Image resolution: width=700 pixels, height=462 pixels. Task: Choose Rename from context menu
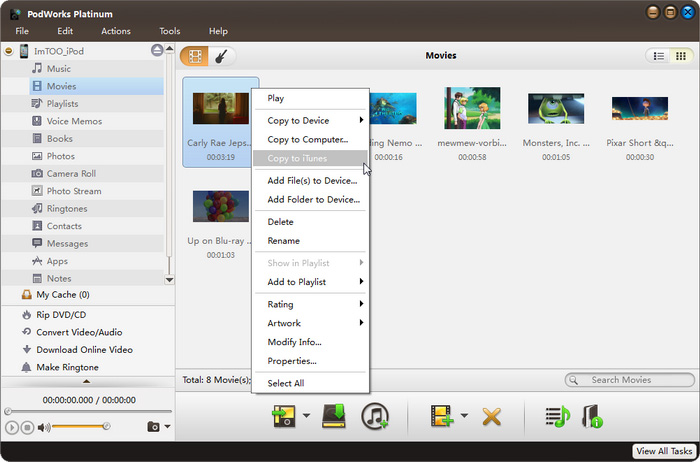[310, 241]
